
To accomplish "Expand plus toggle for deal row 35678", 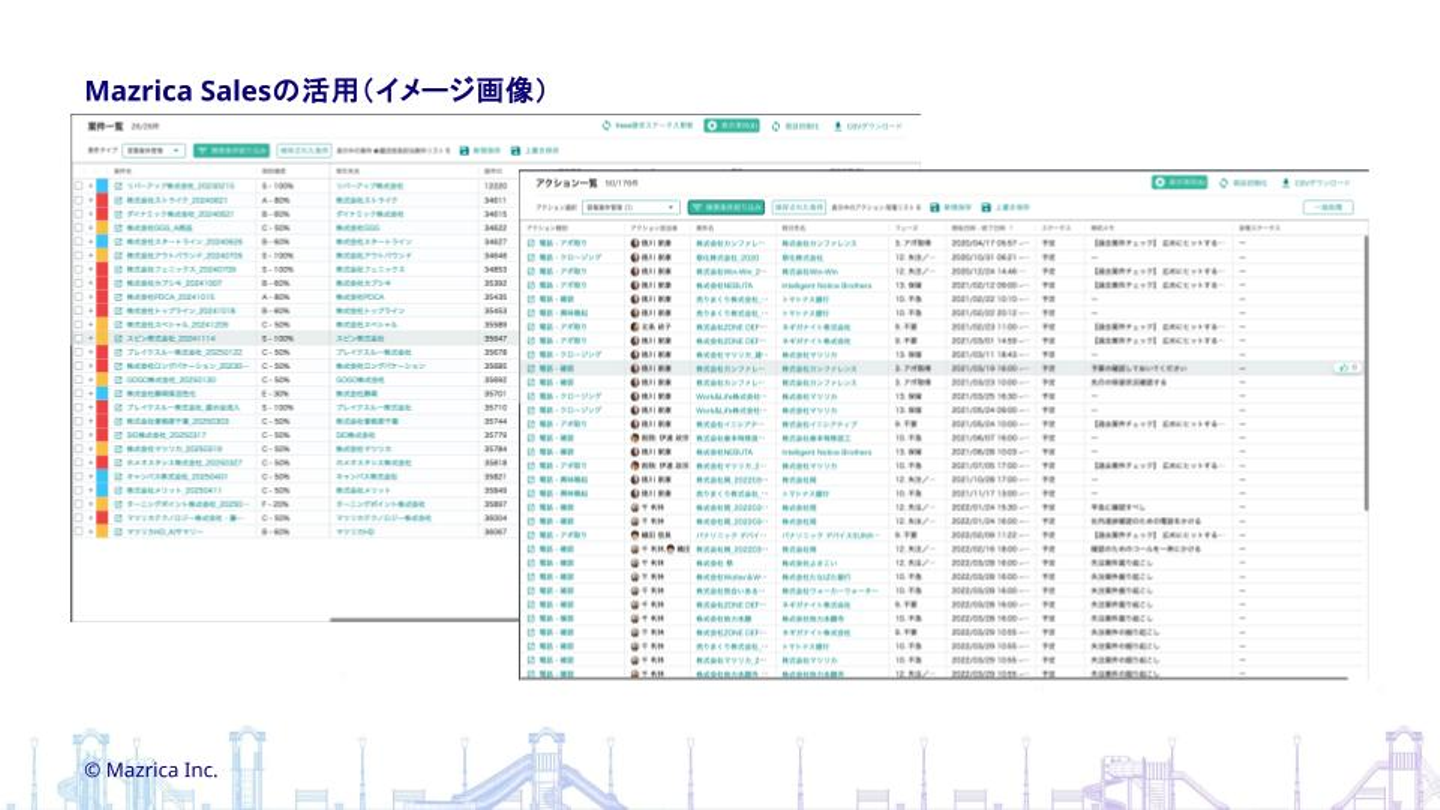I will (90, 352).
